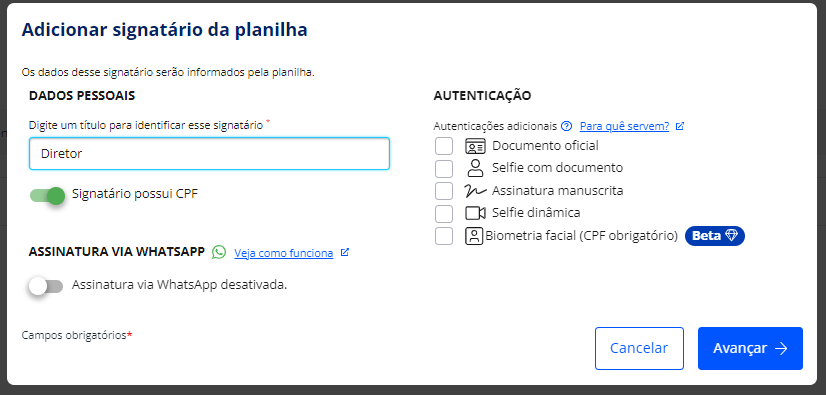This screenshot has height=395, width=826.
Task: Click the Assinatura manuscrita signature icon
Action: tap(475, 191)
